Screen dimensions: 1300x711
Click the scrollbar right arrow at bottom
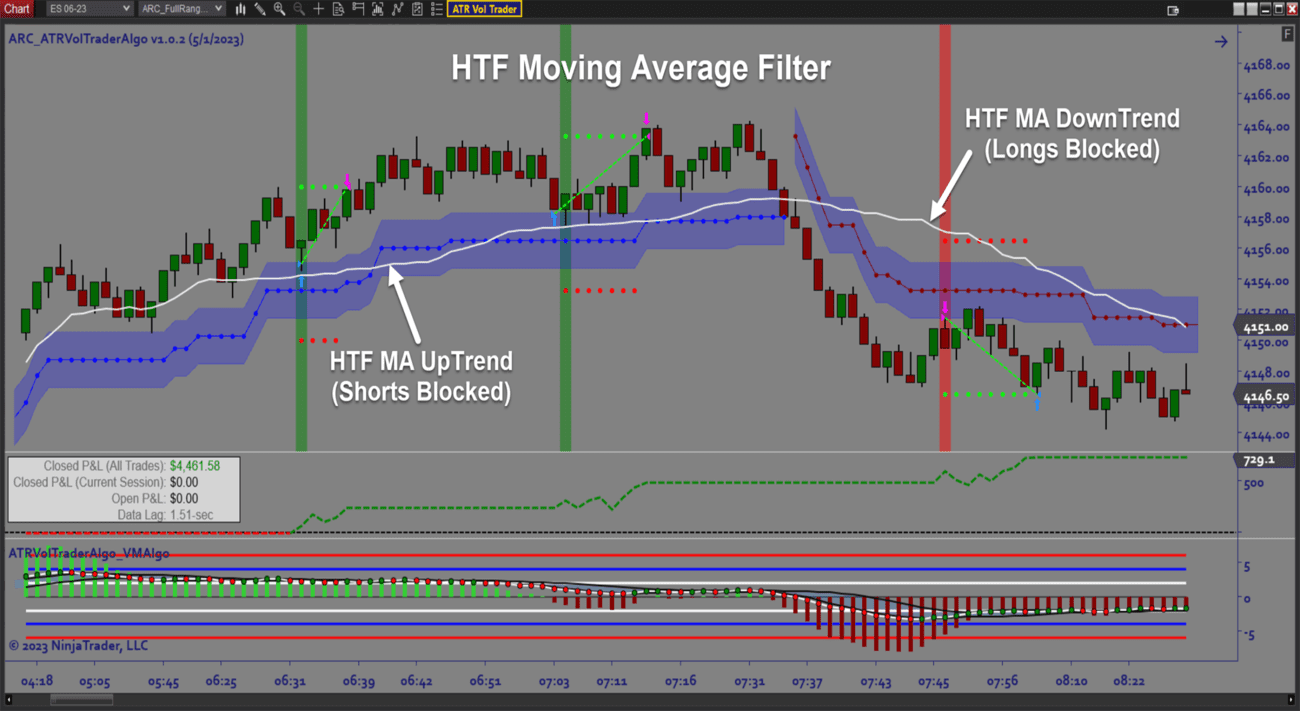1291,701
